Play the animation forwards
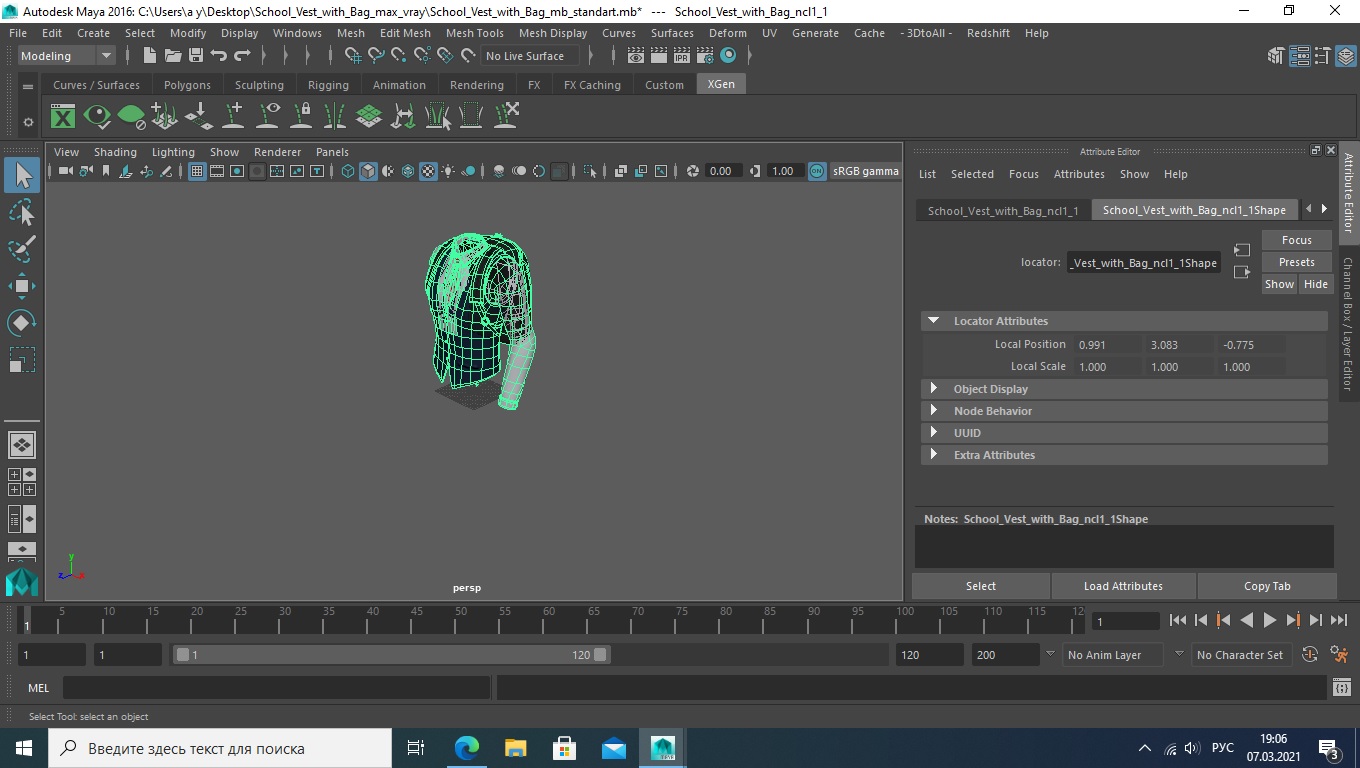Viewport: 1360px width, 768px height. (x=1269, y=621)
